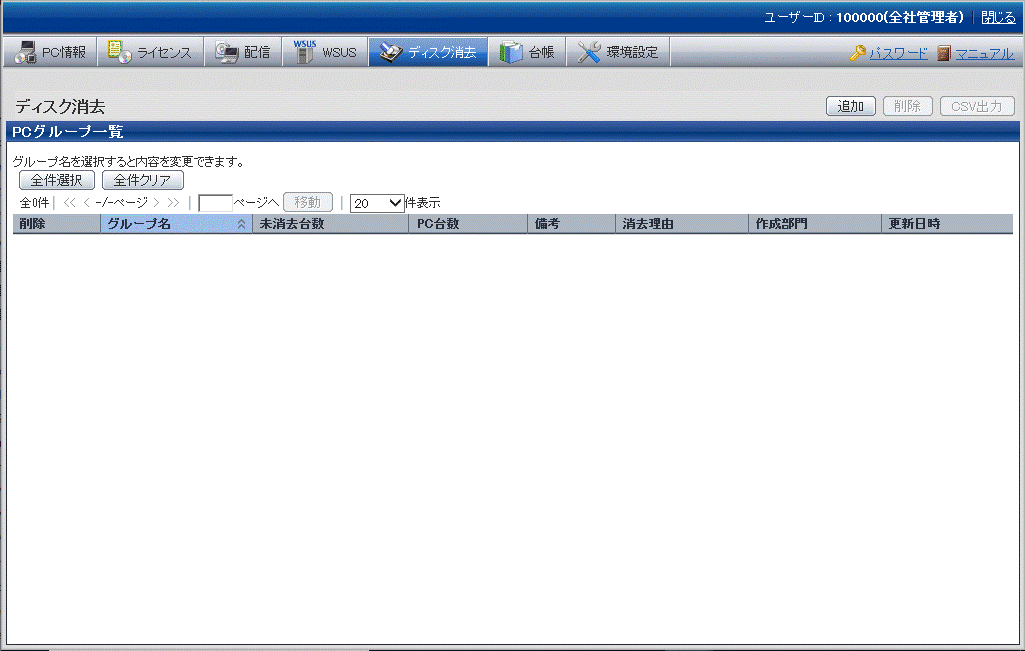Click the WSUS server icon

304,52
